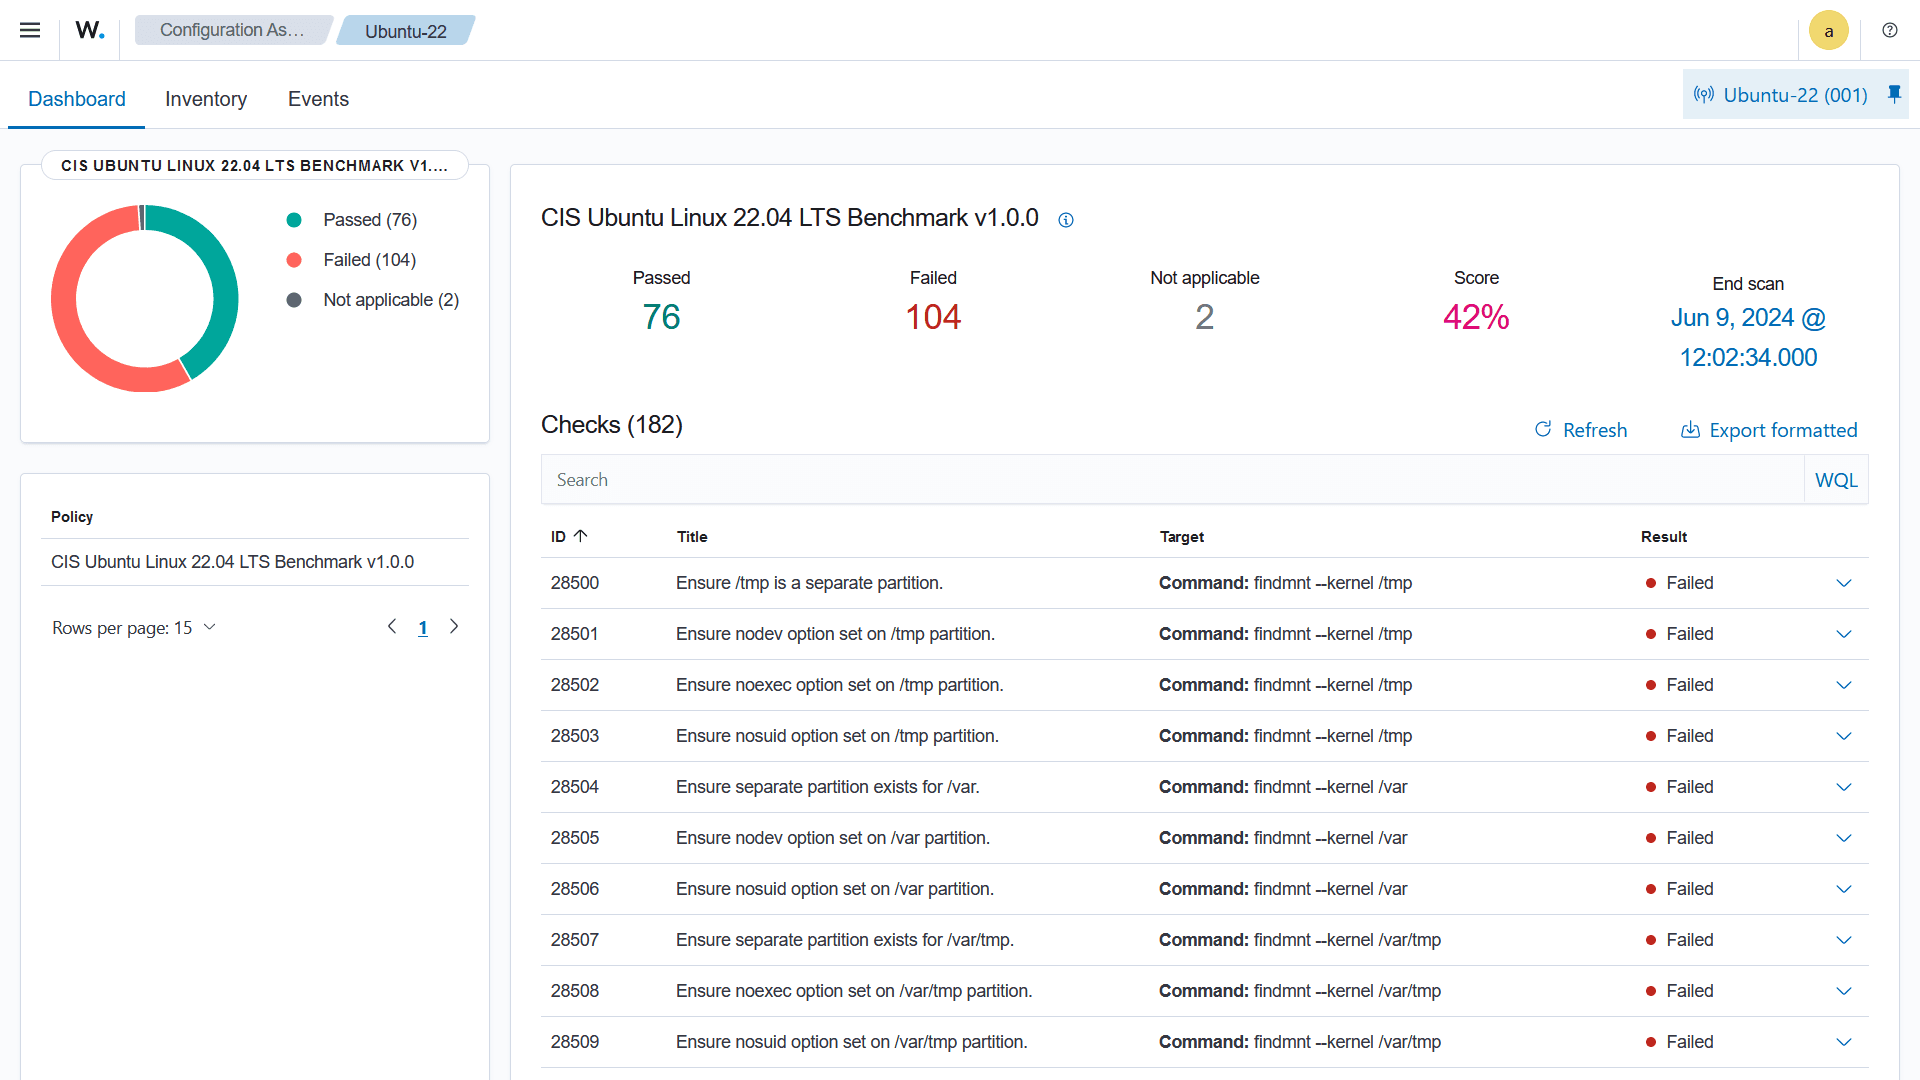Go to next policy page arrow

point(454,627)
